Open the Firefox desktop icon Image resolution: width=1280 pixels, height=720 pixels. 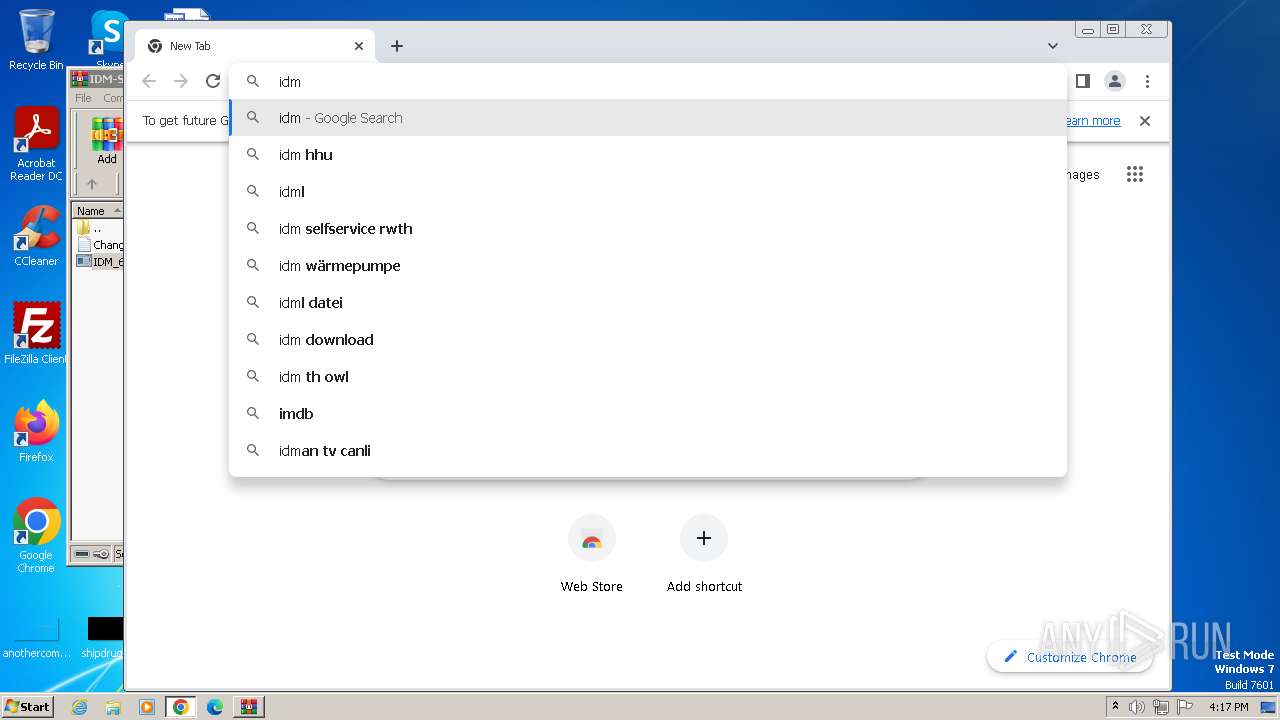36,431
